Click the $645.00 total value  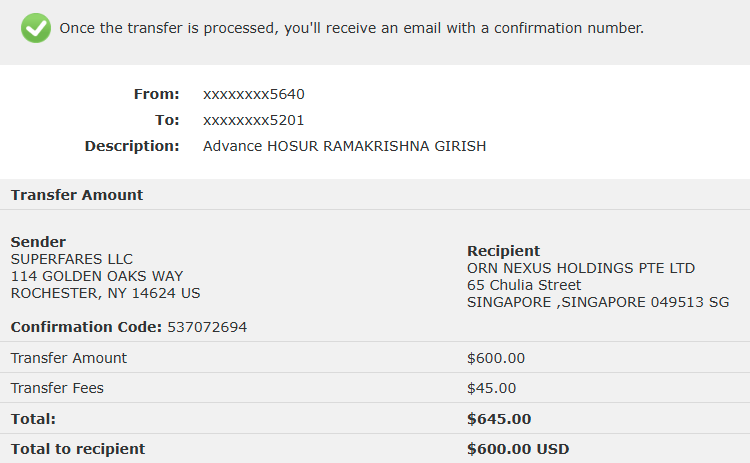[499, 419]
